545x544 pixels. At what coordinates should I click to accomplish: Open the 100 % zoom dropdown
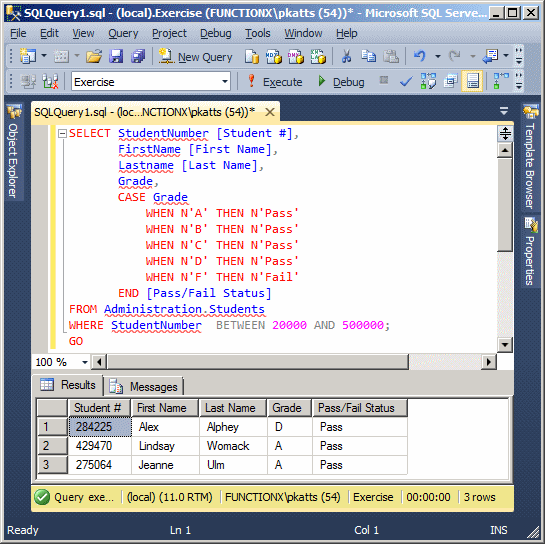click(x=61, y=362)
